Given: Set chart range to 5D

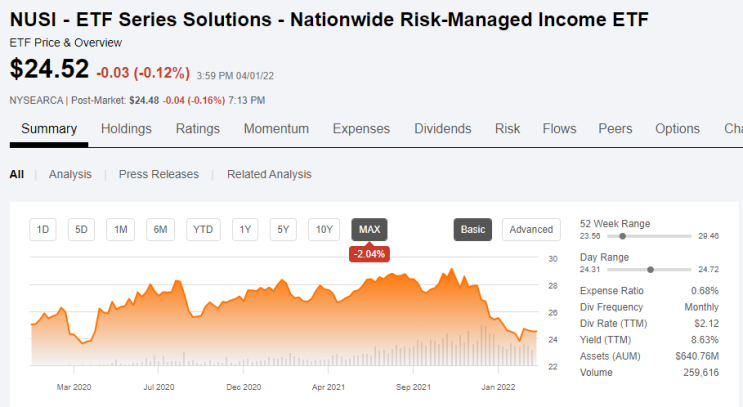Looking at the screenshot, I should [81, 229].
